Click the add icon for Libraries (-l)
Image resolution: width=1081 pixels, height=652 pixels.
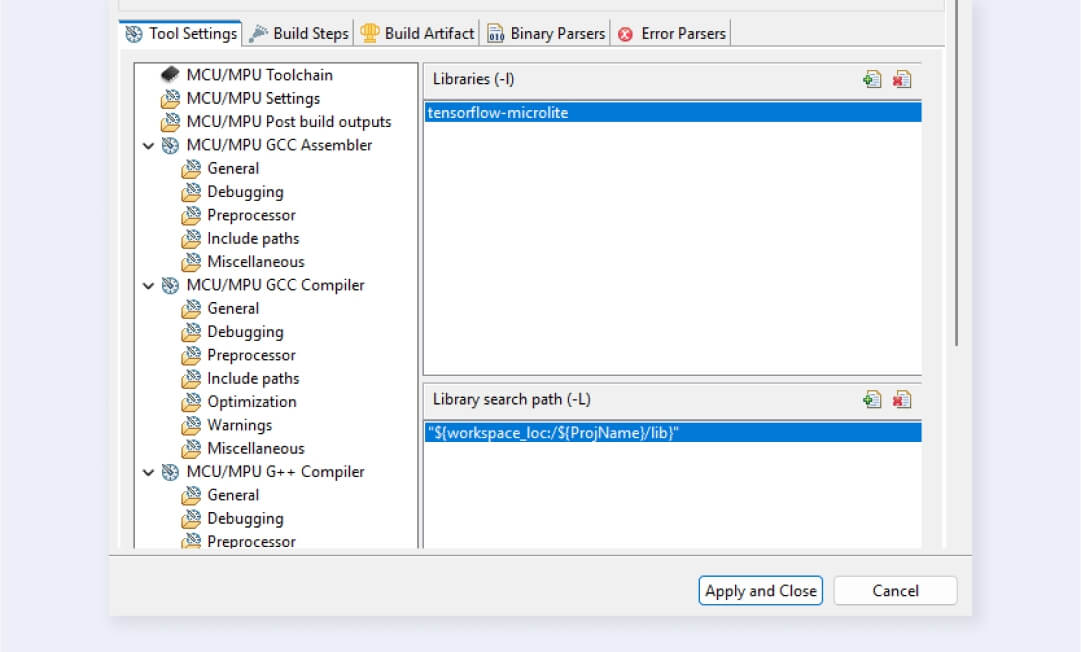coord(872,80)
